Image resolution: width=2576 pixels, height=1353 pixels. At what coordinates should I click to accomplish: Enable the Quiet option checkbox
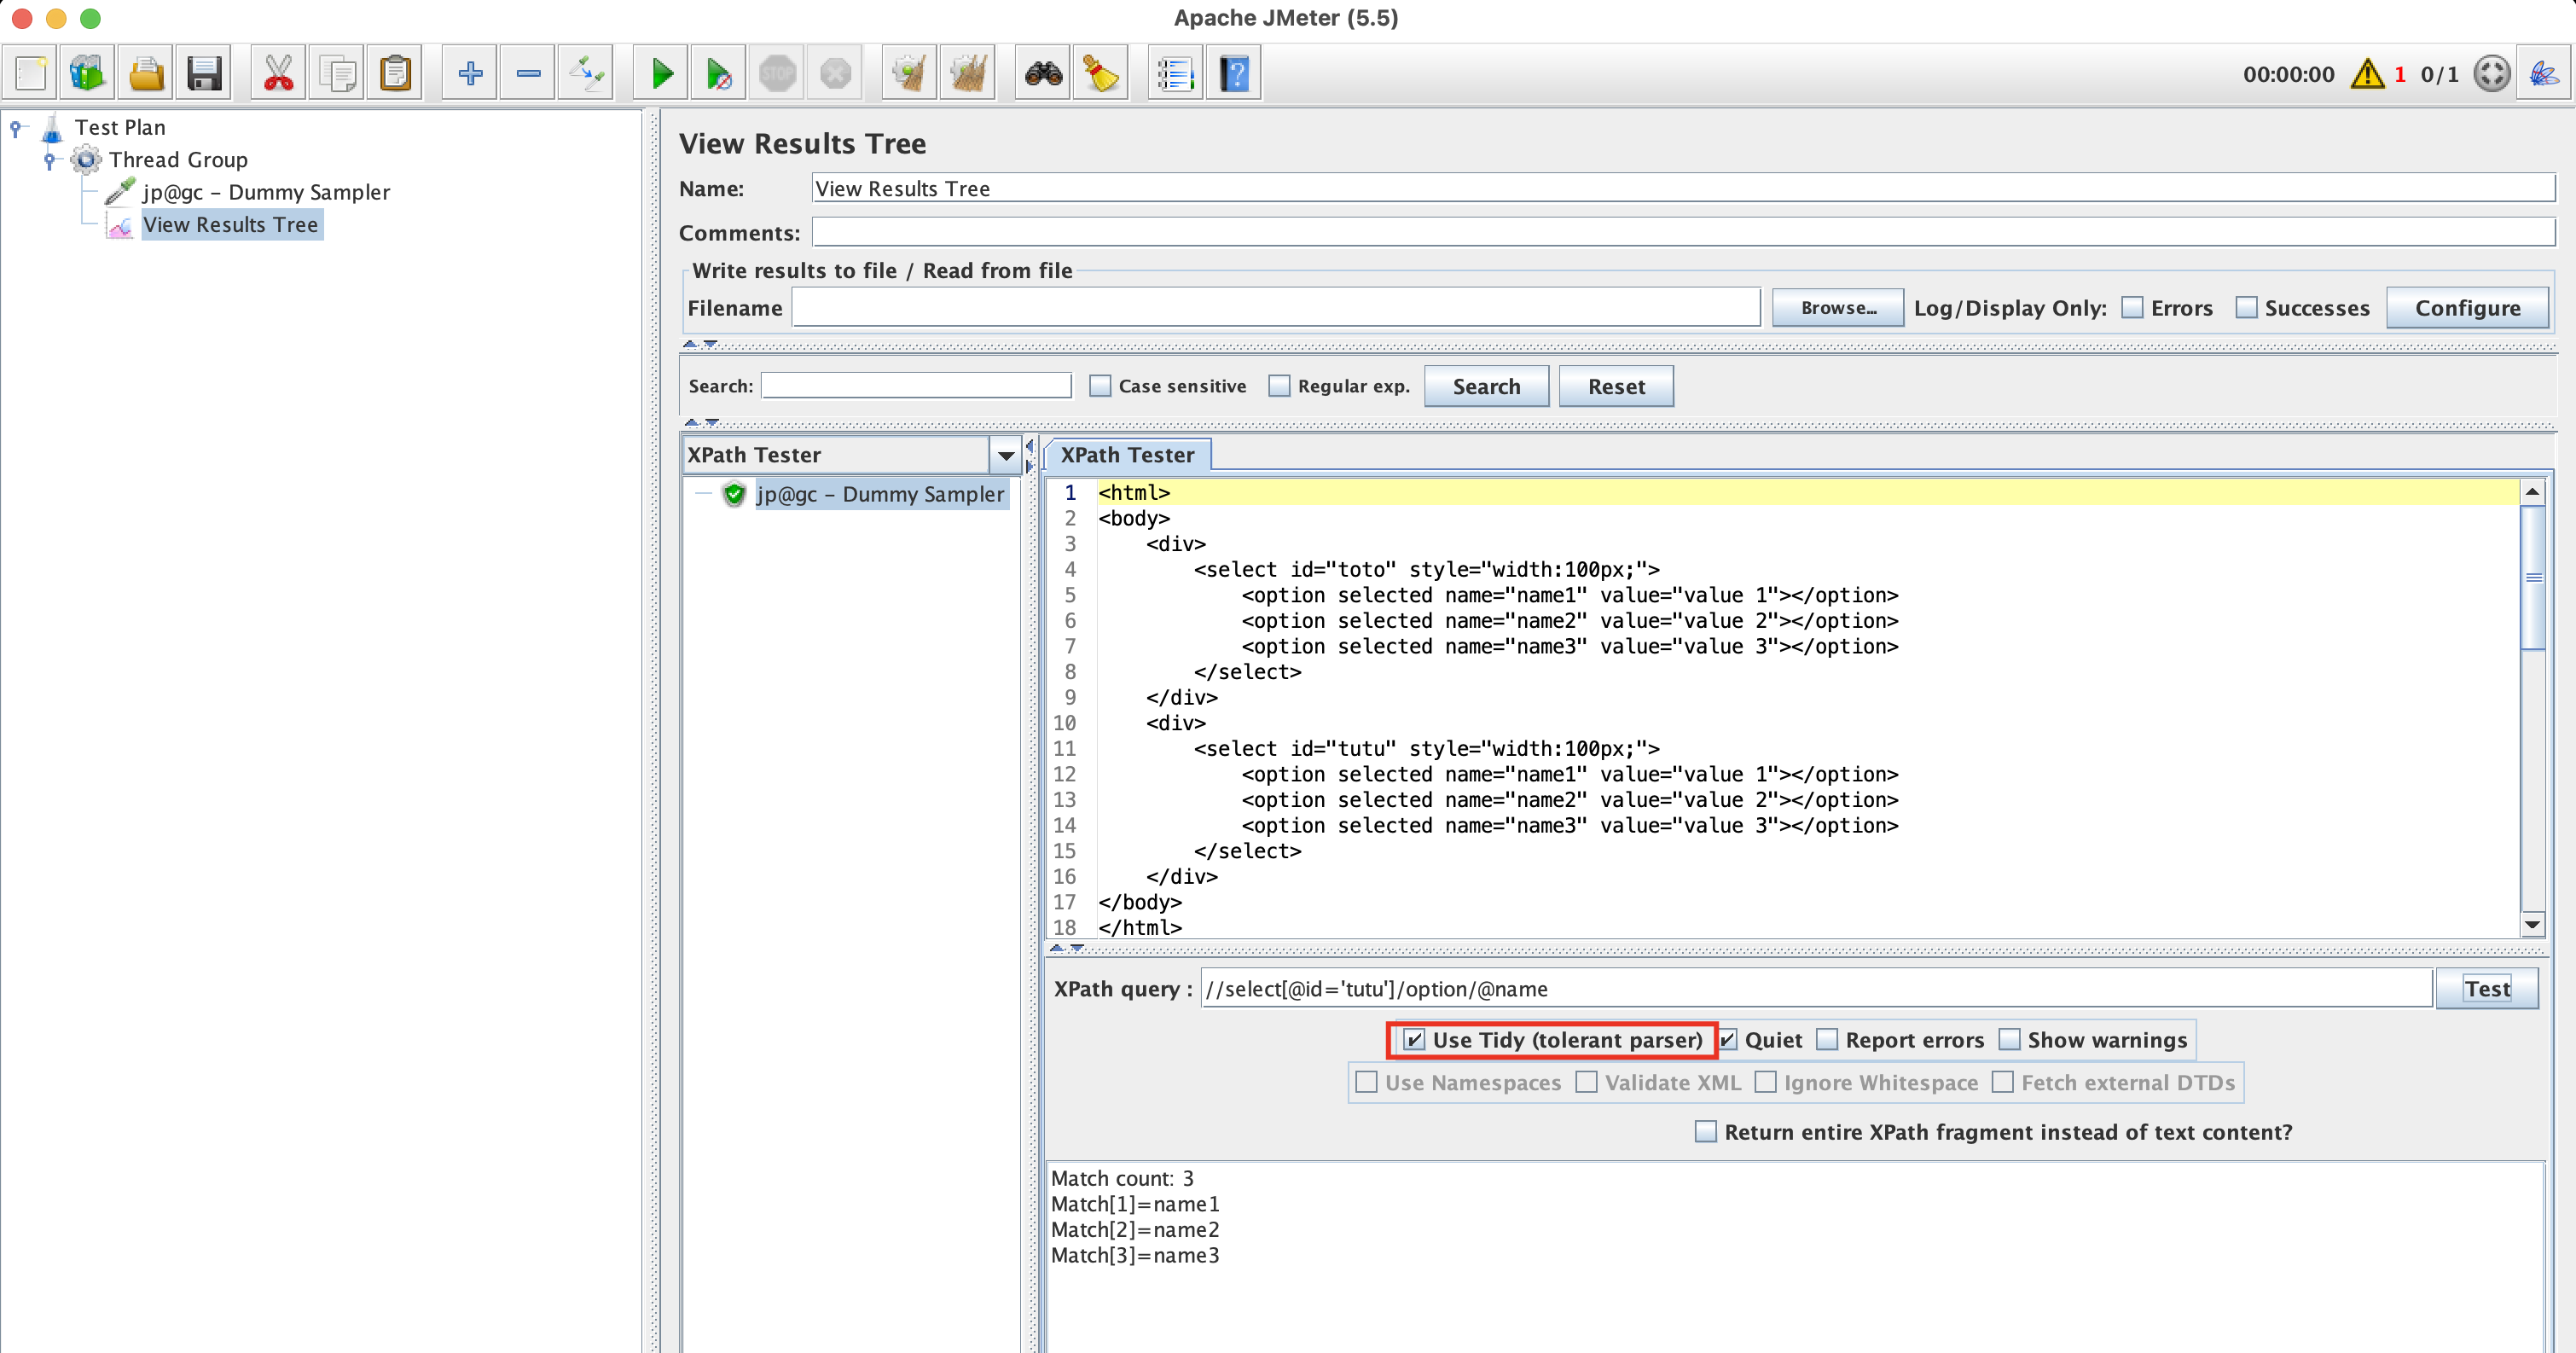coord(1724,1039)
